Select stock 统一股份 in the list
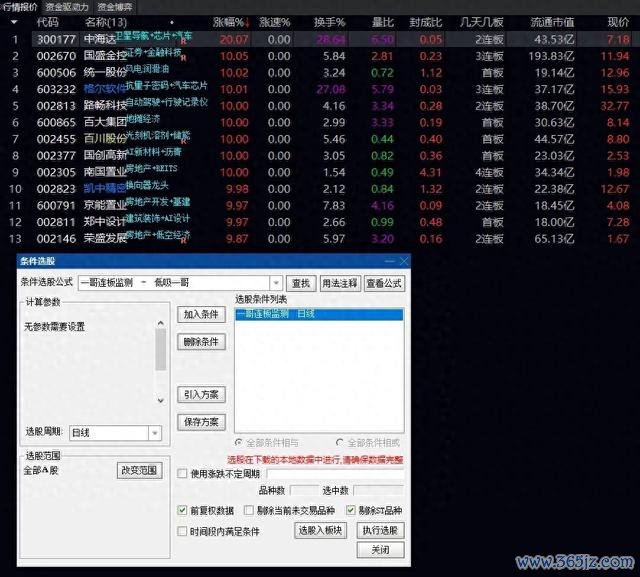 coord(105,73)
